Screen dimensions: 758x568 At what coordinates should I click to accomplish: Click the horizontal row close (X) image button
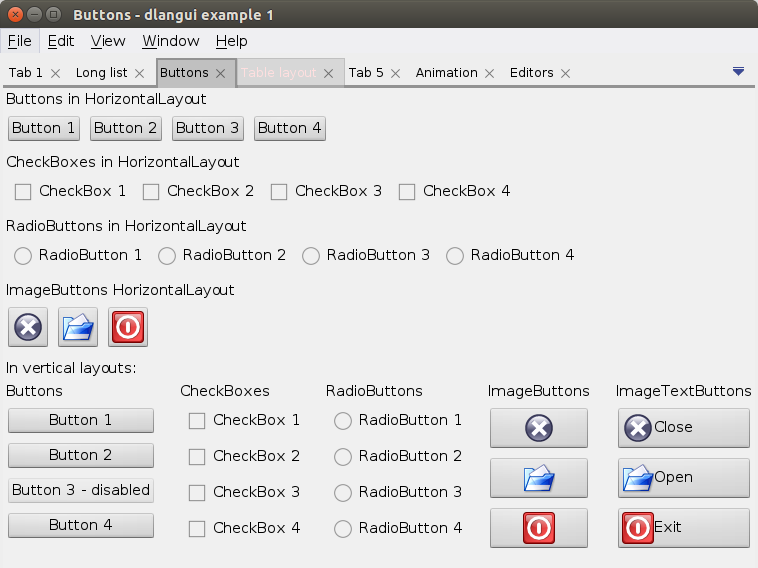[x=28, y=327]
